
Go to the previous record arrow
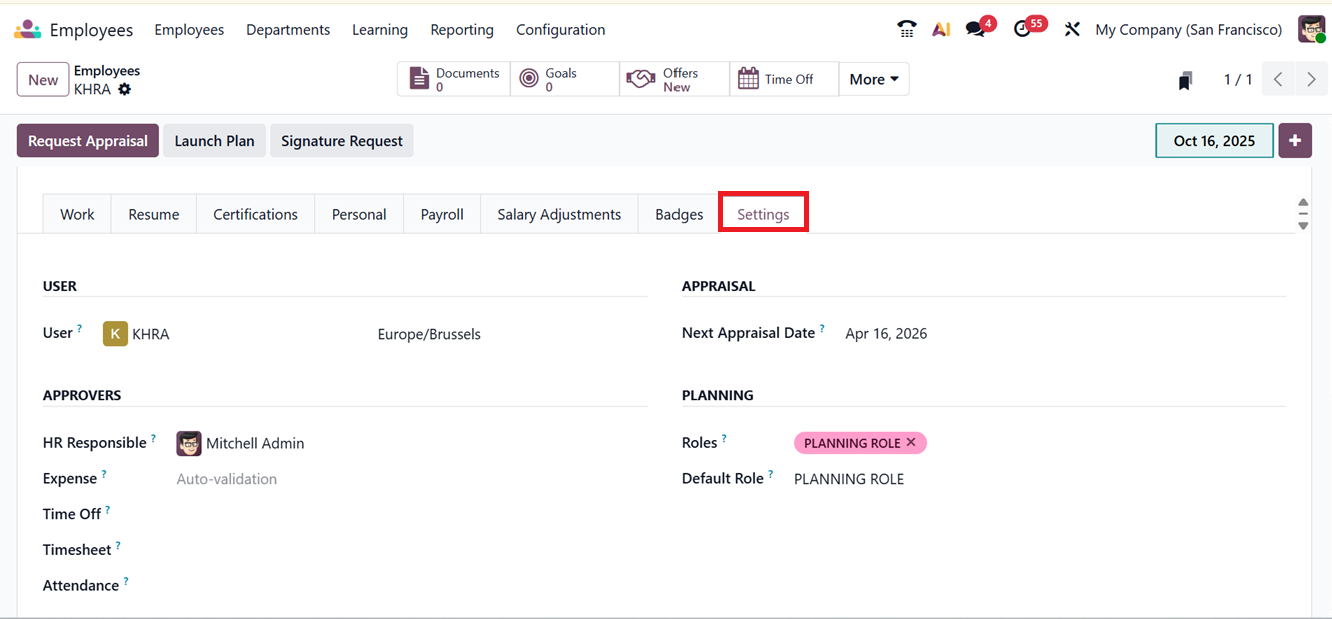pos(1278,80)
